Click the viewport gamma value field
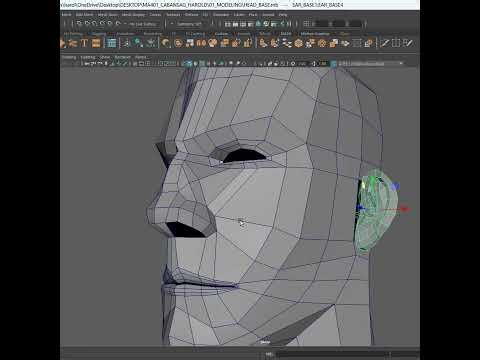This screenshot has height=360, width=480. 323,63
